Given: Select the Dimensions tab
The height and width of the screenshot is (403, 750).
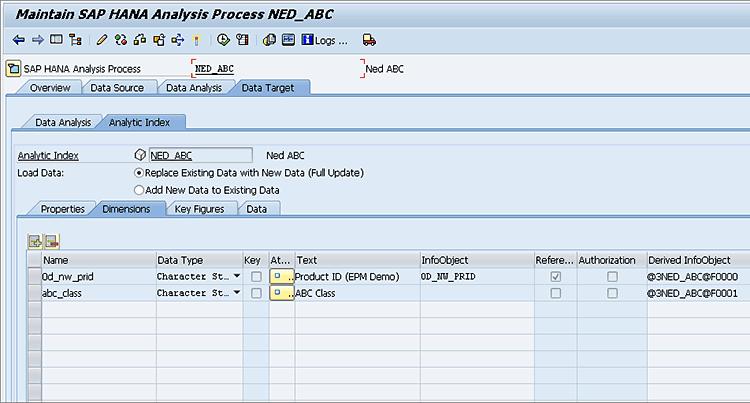Looking at the screenshot, I should (x=126, y=209).
